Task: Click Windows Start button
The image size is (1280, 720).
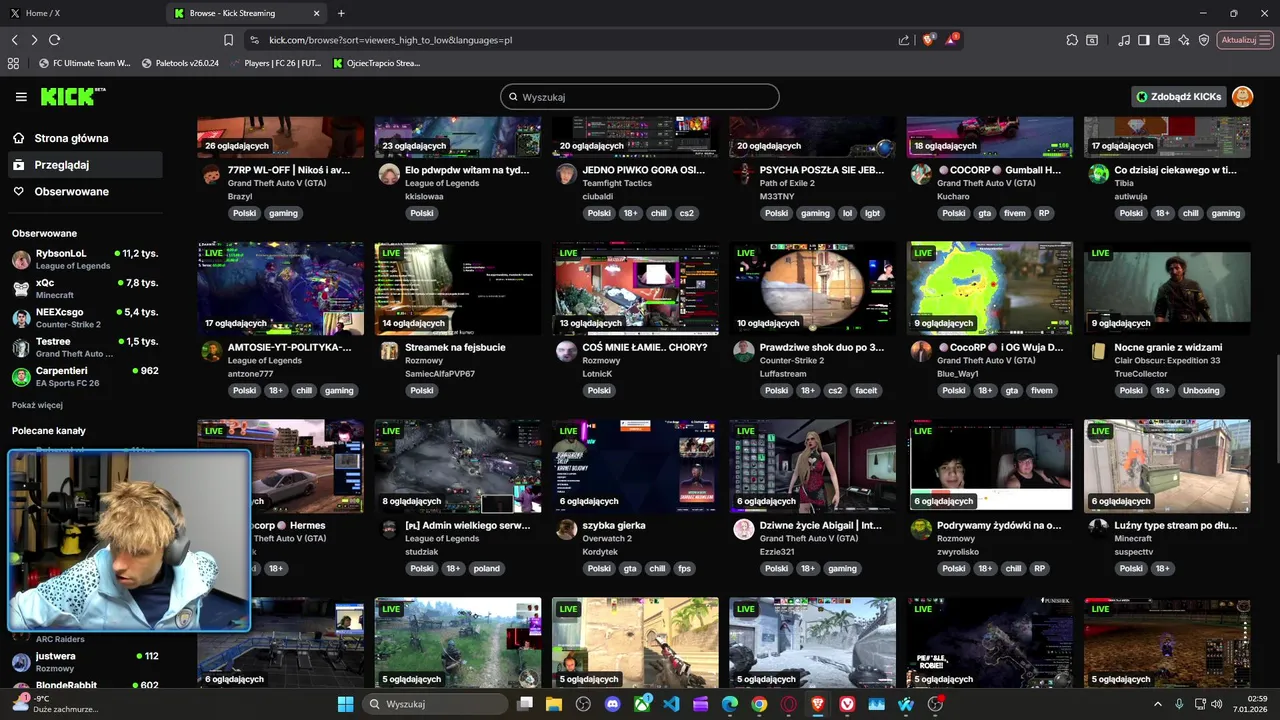Action: click(345, 704)
